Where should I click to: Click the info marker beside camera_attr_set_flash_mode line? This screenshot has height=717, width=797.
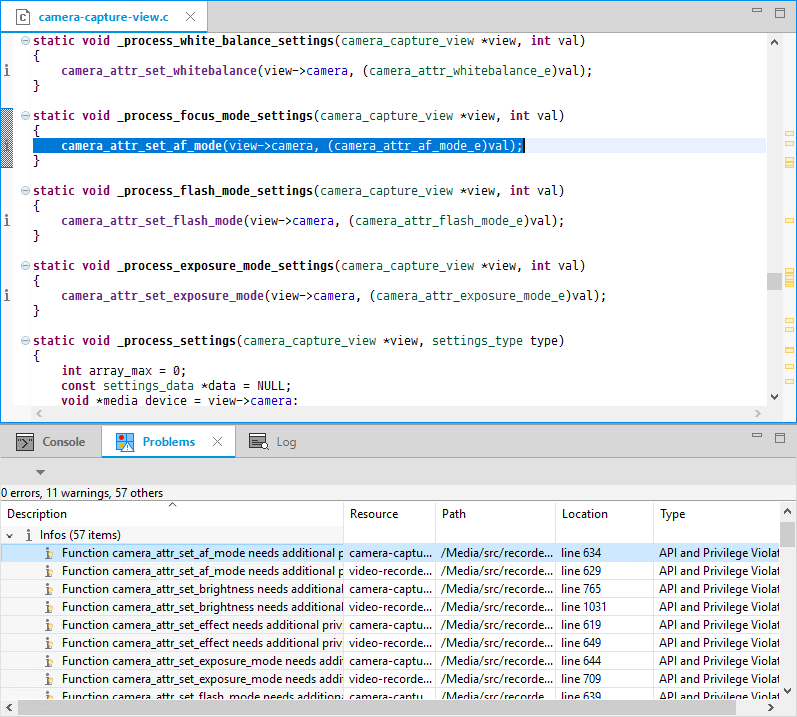click(7, 221)
